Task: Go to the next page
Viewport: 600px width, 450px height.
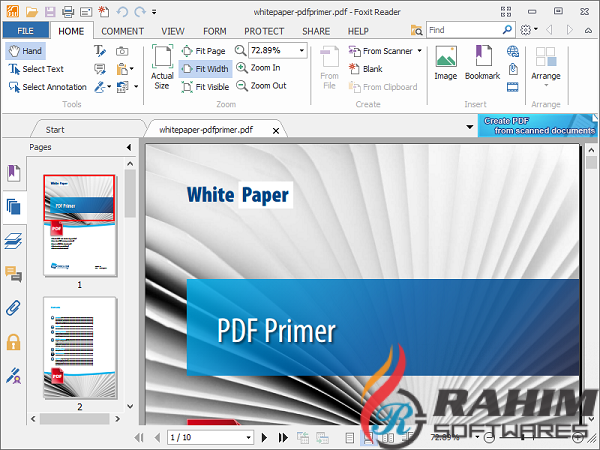Action: click(264, 437)
